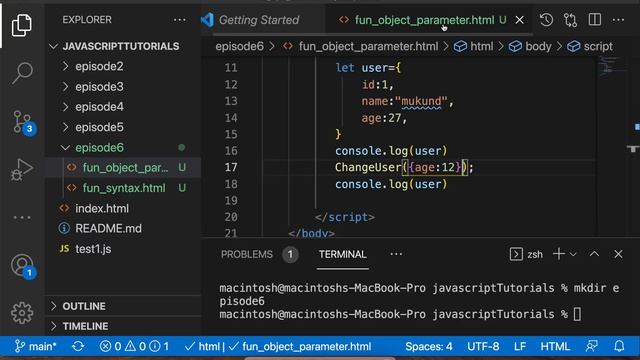640x360 pixels.
Task: Open fun_object_par... file in explorer
Action: click(x=125, y=168)
